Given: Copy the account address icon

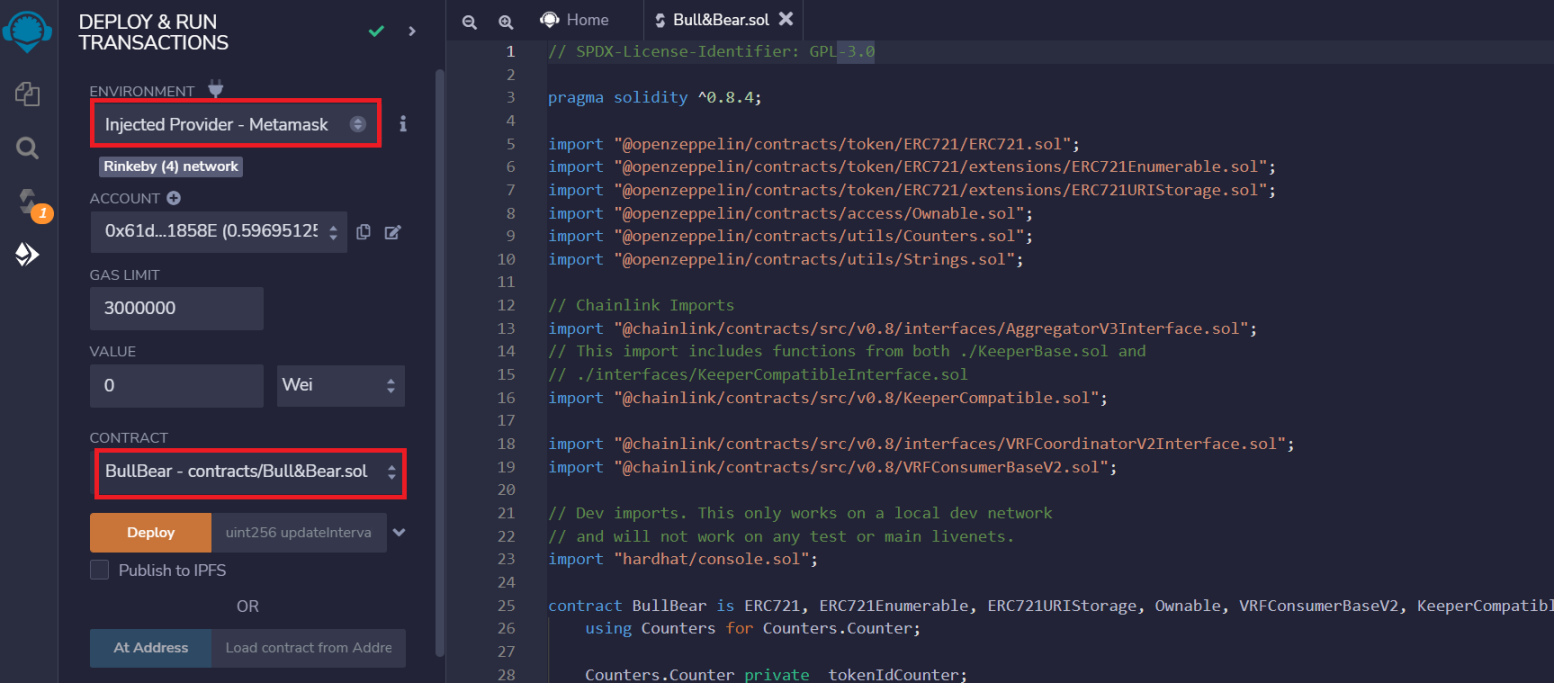Looking at the screenshot, I should pos(363,232).
